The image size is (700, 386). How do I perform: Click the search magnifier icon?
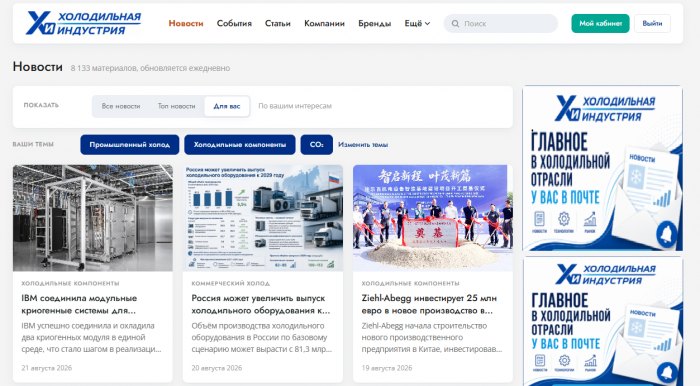coord(455,24)
